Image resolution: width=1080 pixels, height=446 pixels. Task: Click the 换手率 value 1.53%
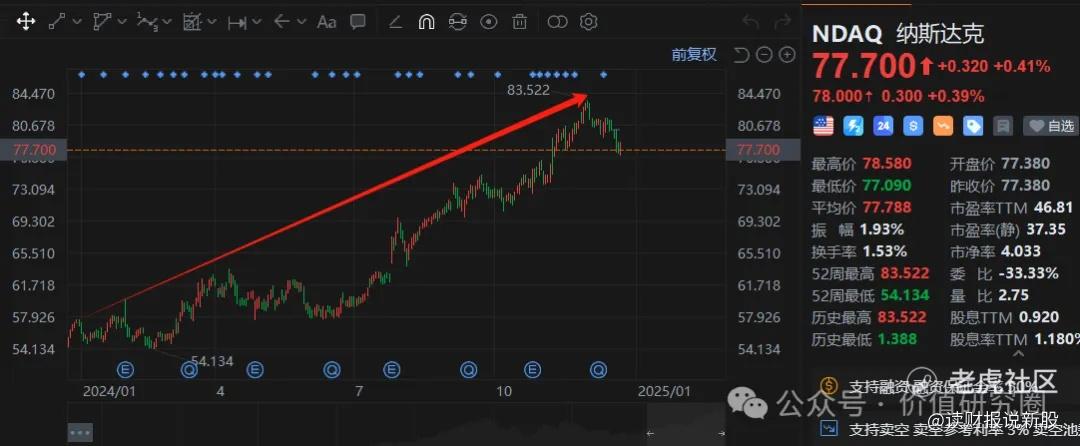[x=883, y=251]
